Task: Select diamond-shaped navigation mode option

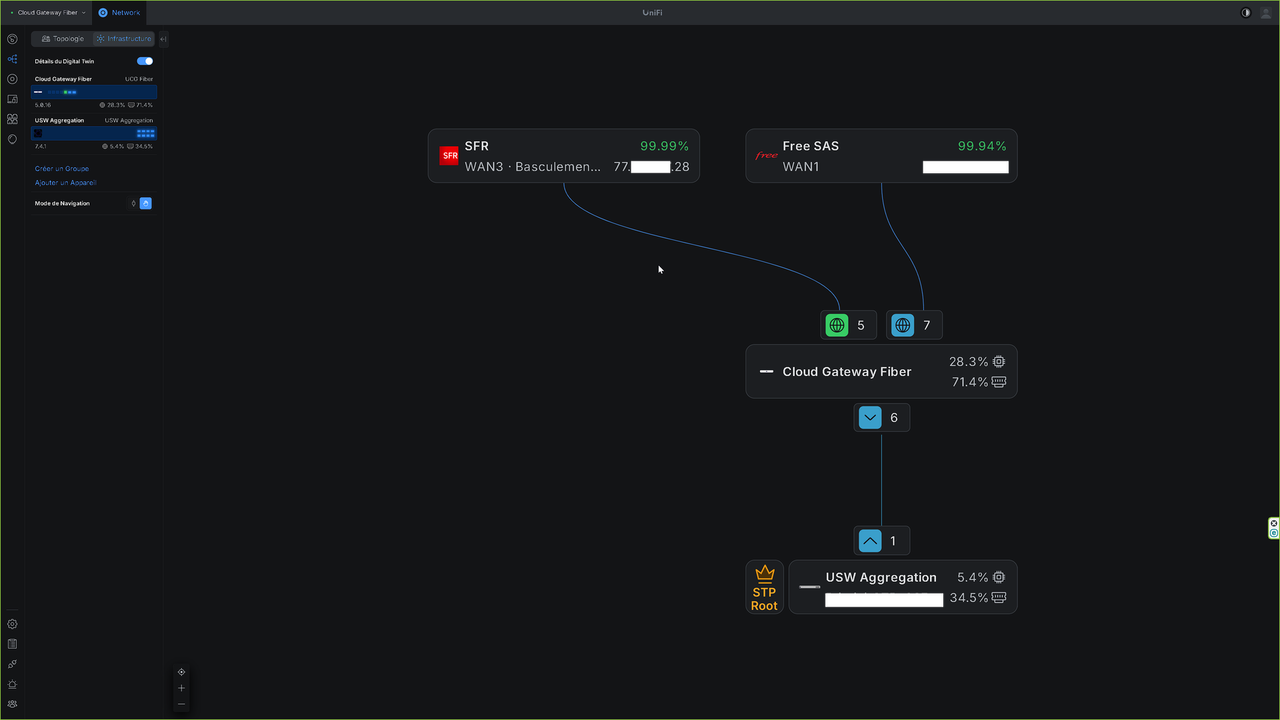Action: [134, 203]
